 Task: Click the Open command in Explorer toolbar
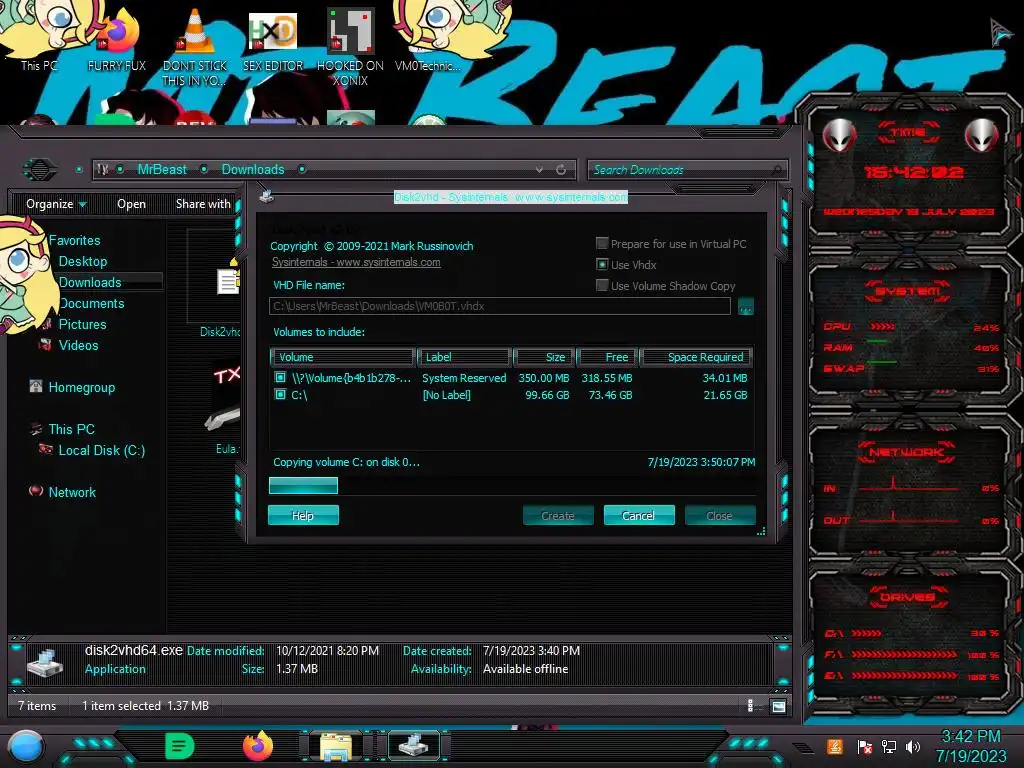tap(131, 204)
